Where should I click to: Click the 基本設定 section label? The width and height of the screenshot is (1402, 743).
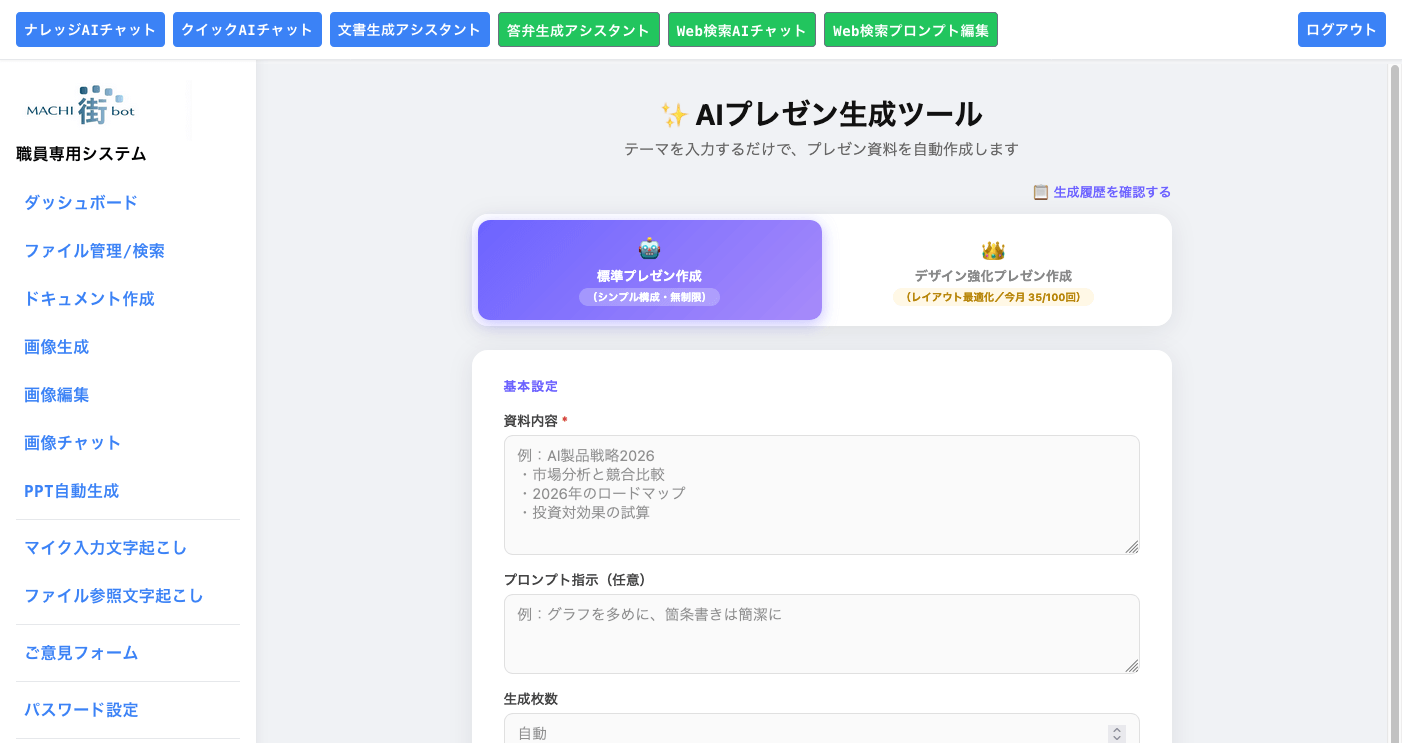(x=531, y=386)
